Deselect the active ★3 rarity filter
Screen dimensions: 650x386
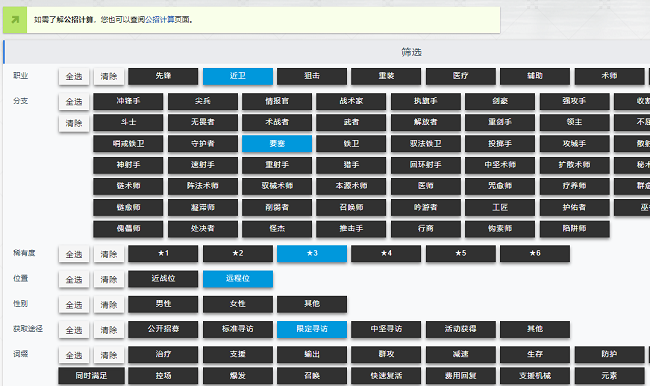tap(312, 254)
